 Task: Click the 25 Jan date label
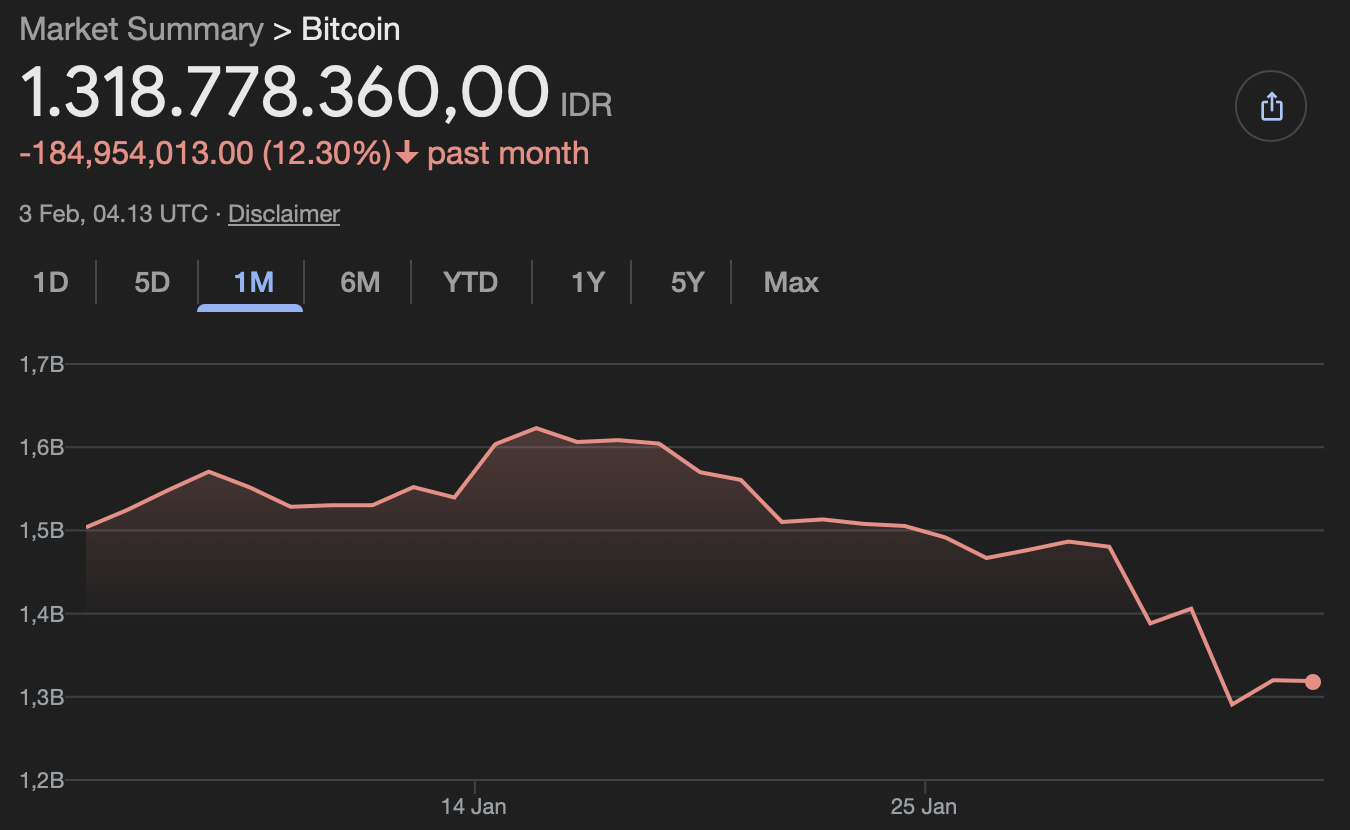pos(924,806)
